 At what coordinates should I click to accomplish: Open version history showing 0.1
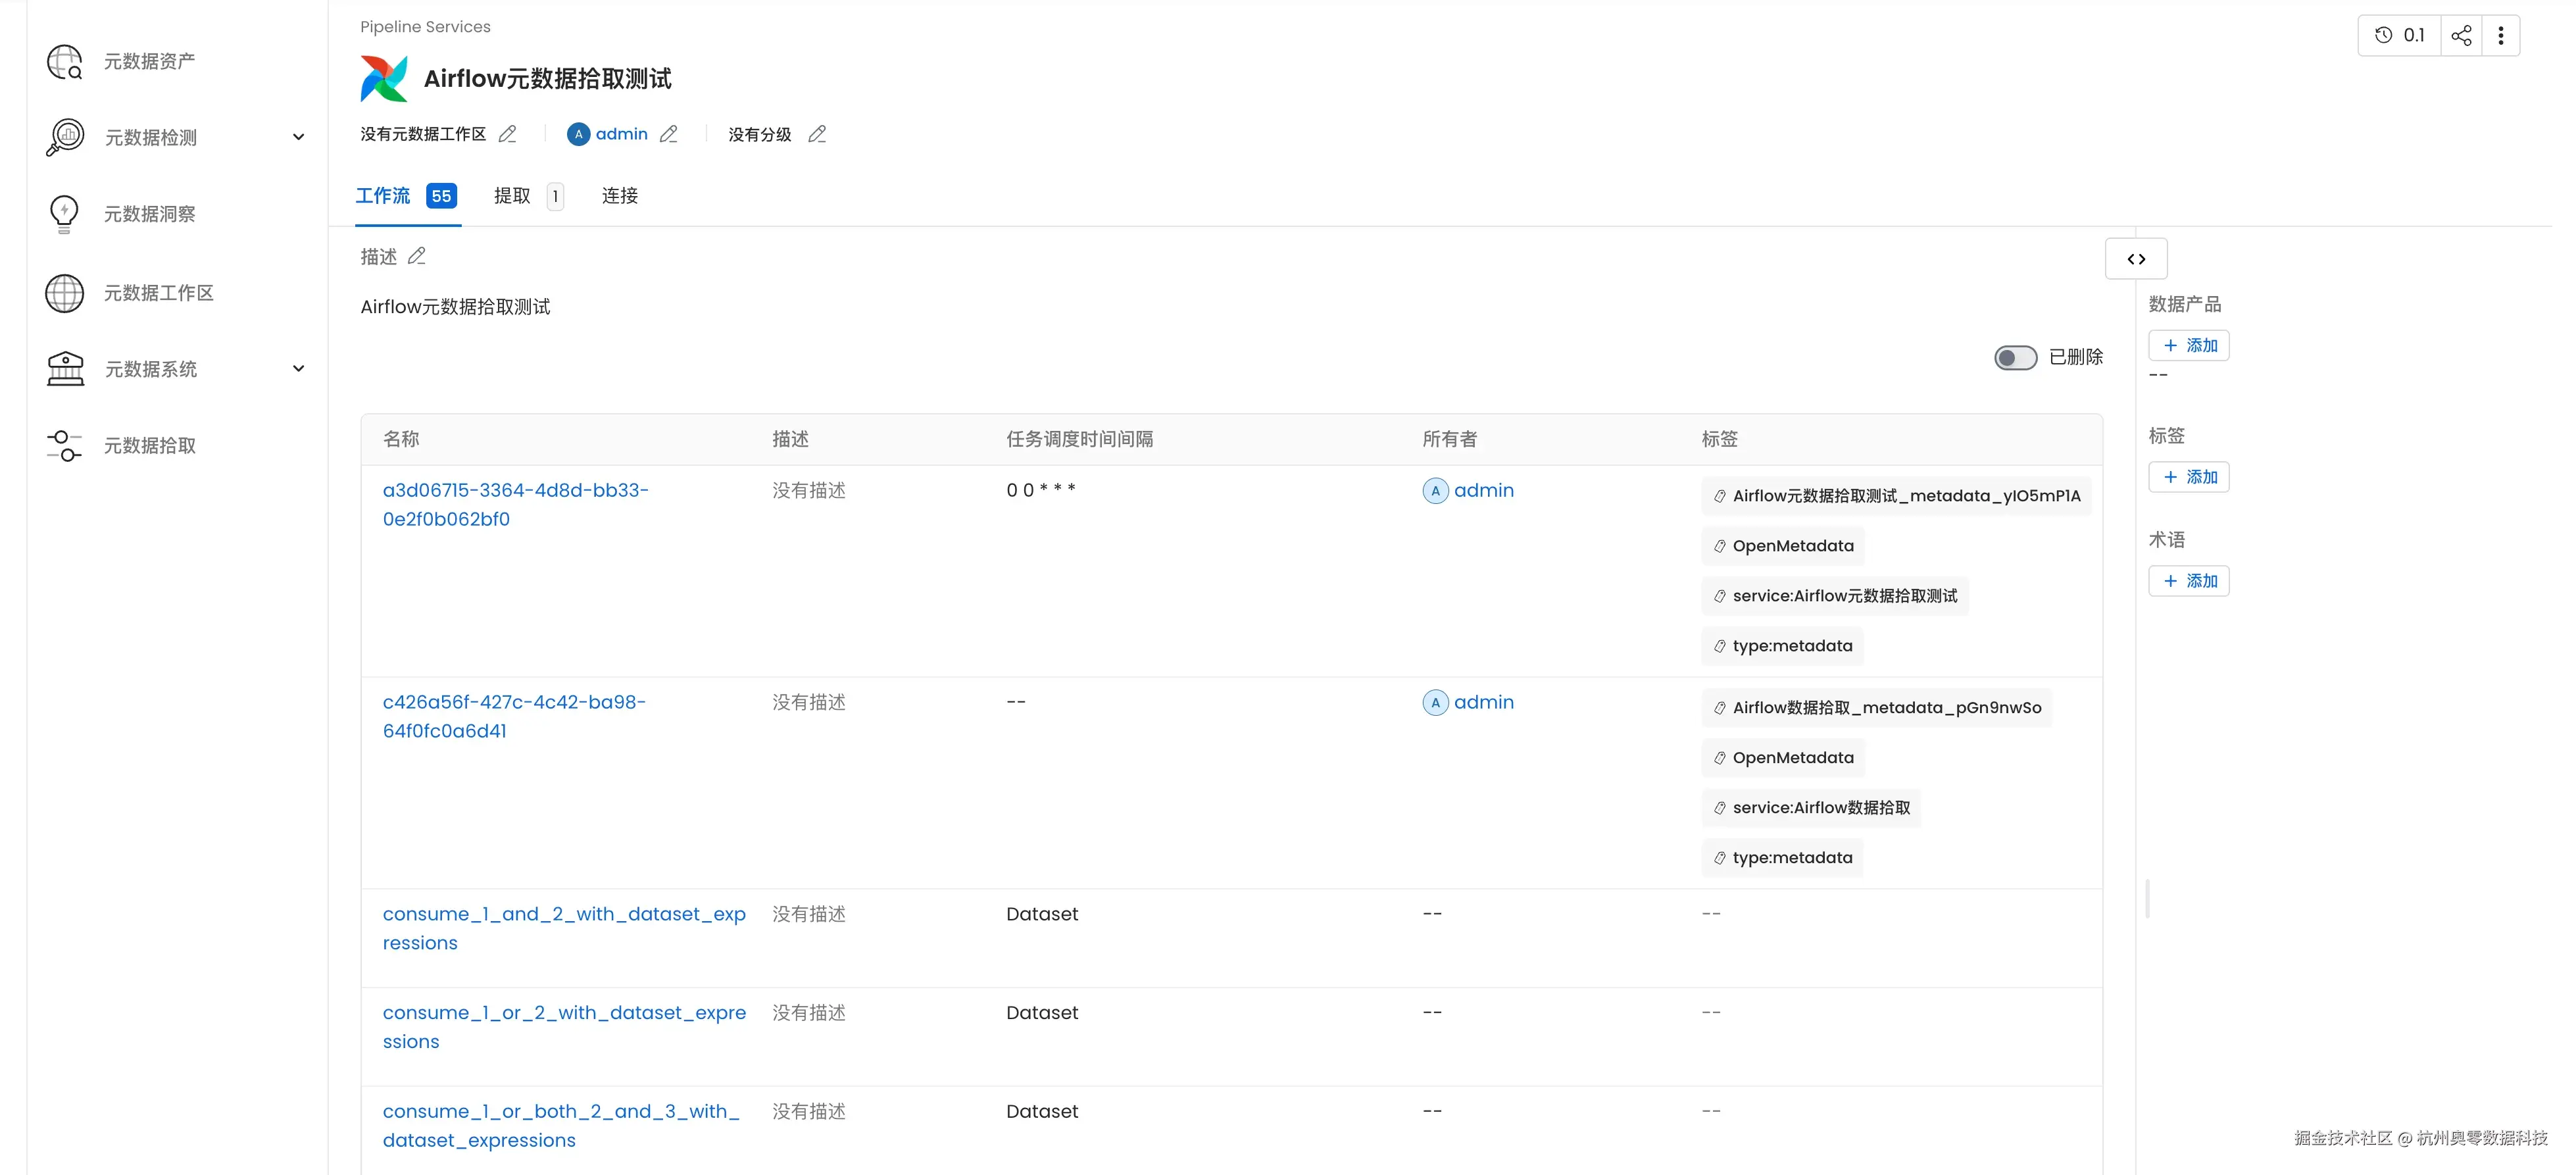point(2399,35)
